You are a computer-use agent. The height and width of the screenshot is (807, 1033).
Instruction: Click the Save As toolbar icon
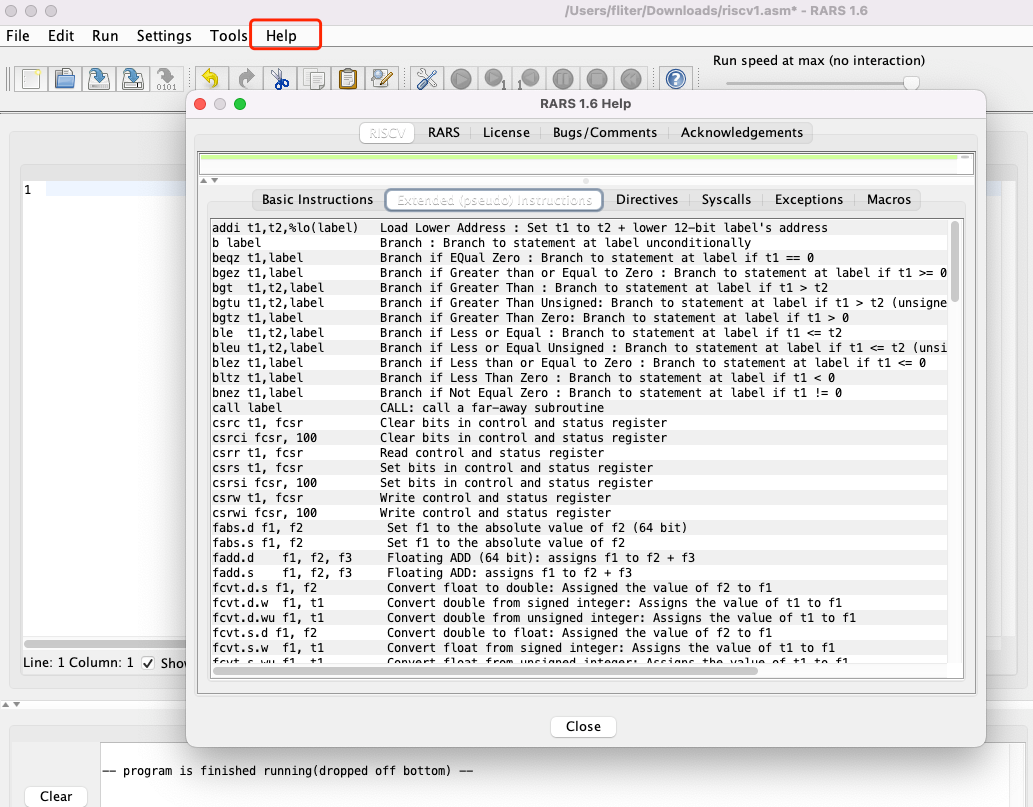(x=133, y=79)
